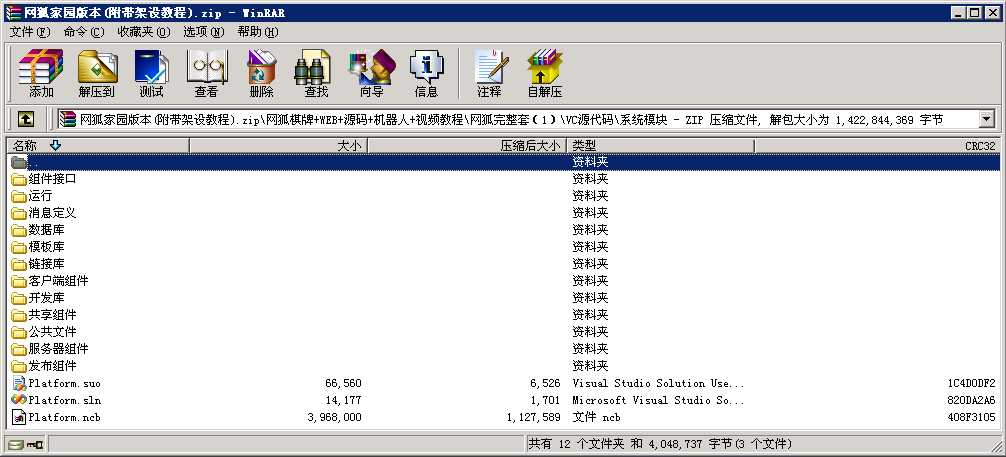Launch the 向导 (Wizard) tool
Image resolution: width=1006 pixels, height=457 pixels.
371,73
